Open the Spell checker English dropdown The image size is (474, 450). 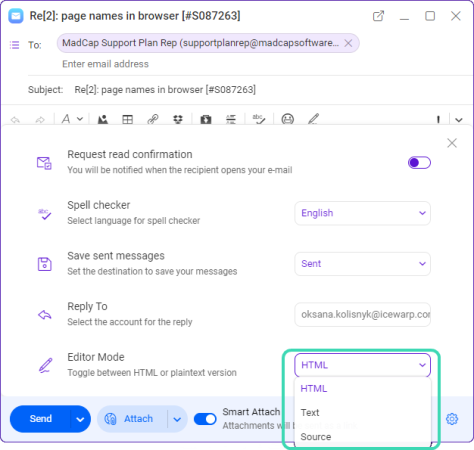coord(363,213)
